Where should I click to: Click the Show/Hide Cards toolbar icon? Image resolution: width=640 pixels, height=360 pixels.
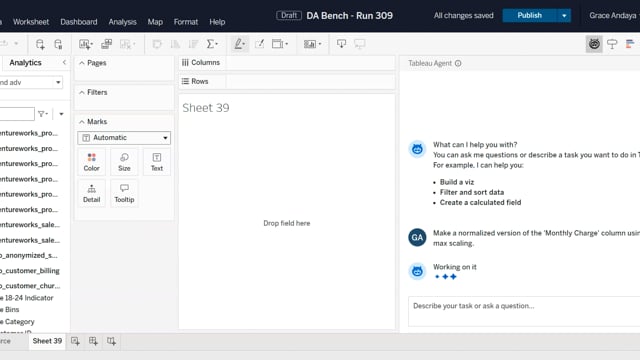tap(312, 44)
